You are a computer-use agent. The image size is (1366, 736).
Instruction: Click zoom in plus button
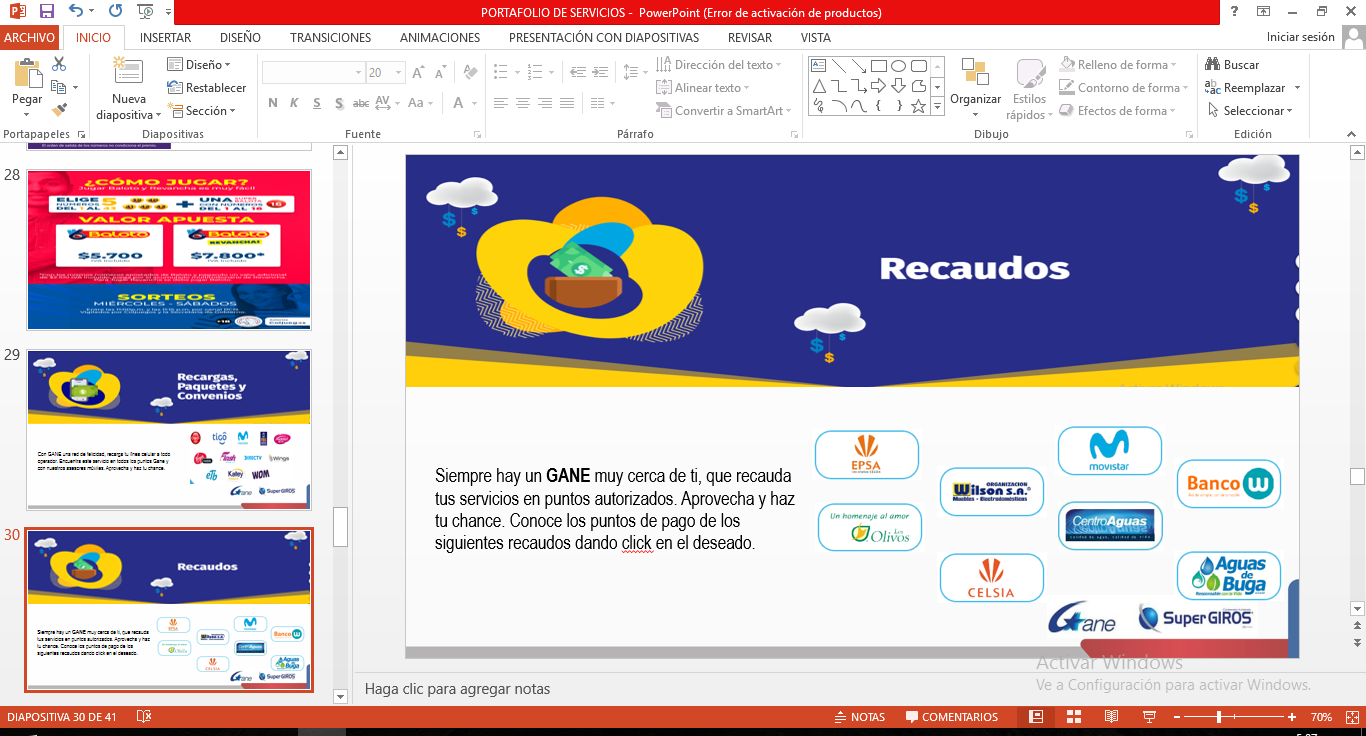coord(1293,717)
